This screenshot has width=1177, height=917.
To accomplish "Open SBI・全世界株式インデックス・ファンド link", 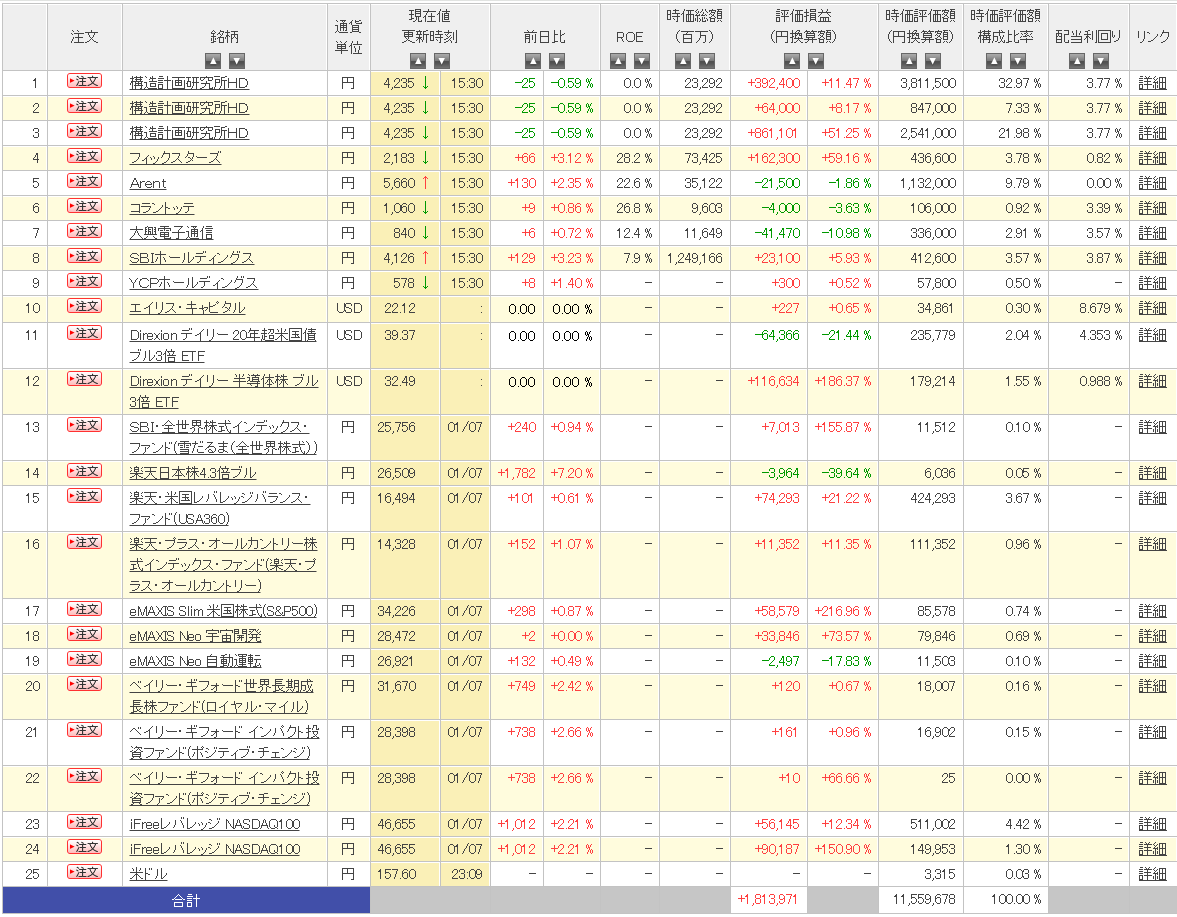I will coord(224,437).
